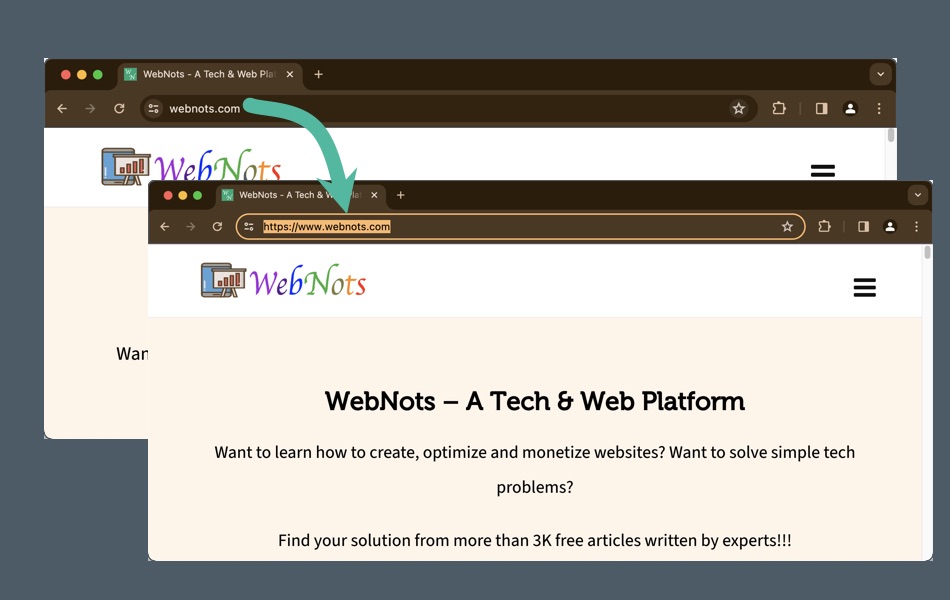The image size is (950, 600).
Task: Open the hamburger menu in the rear window page
Action: pos(823,170)
